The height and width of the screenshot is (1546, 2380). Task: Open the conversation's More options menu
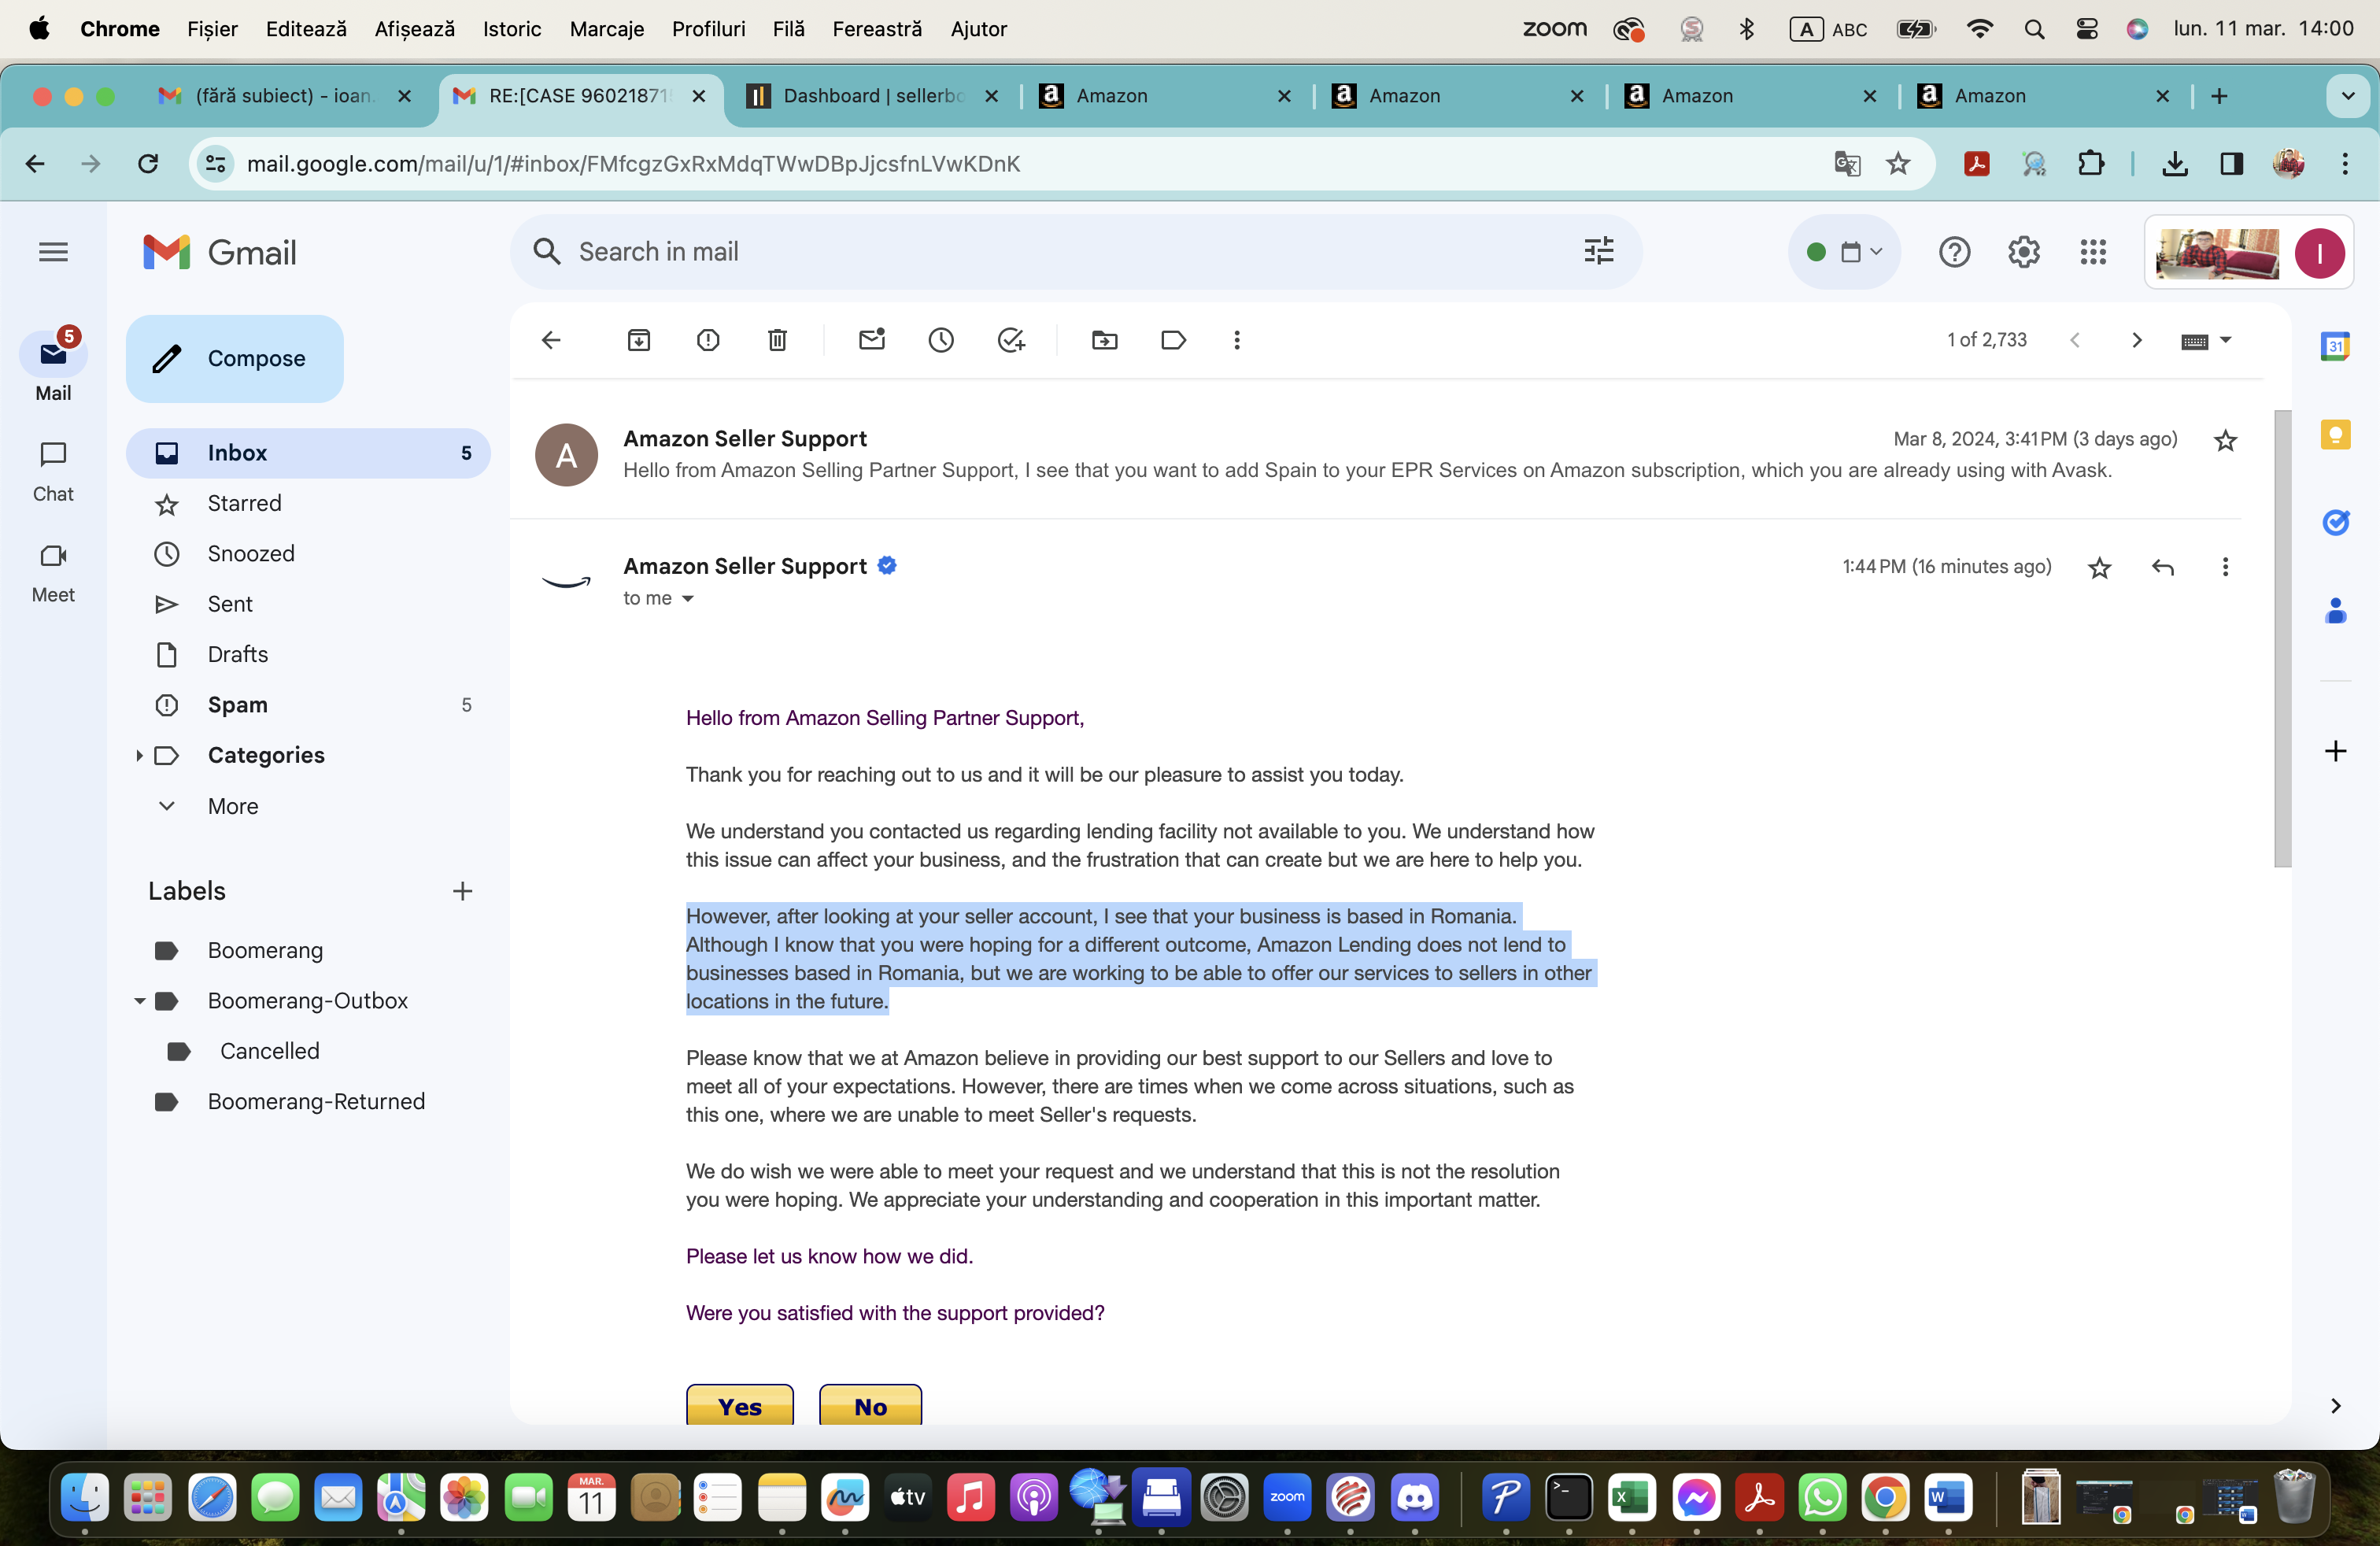point(1237,340)
